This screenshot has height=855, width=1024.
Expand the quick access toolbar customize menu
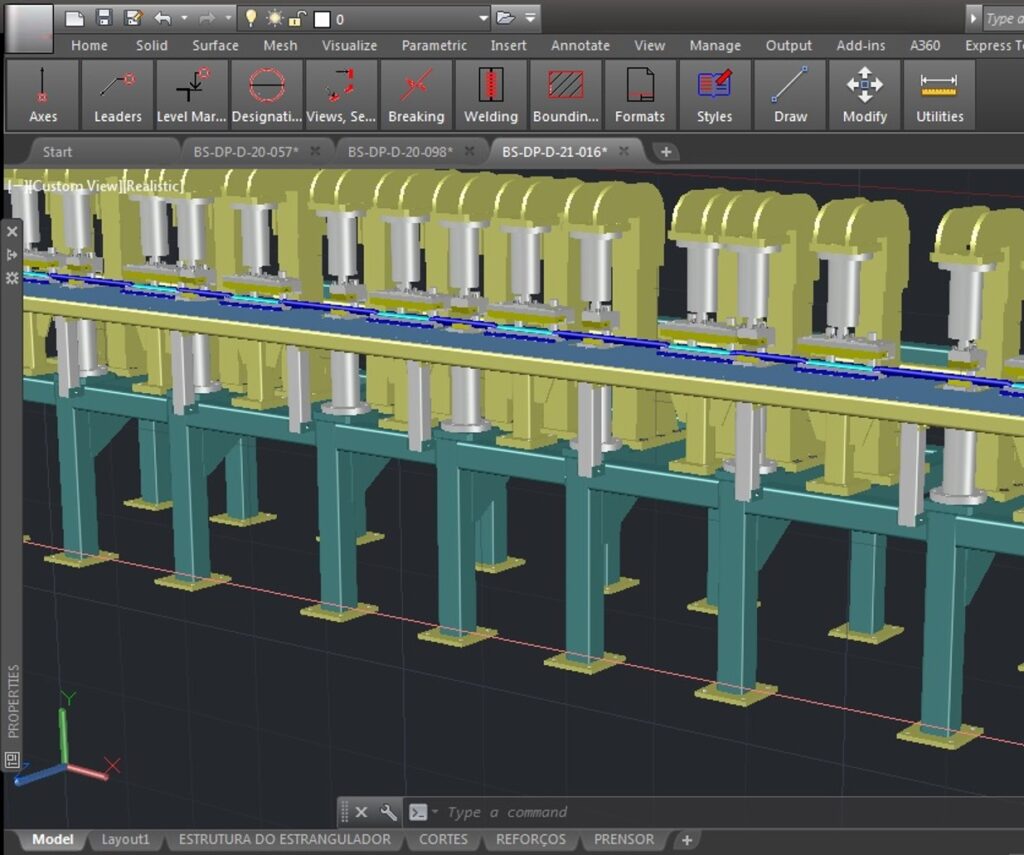coord(531,18)
